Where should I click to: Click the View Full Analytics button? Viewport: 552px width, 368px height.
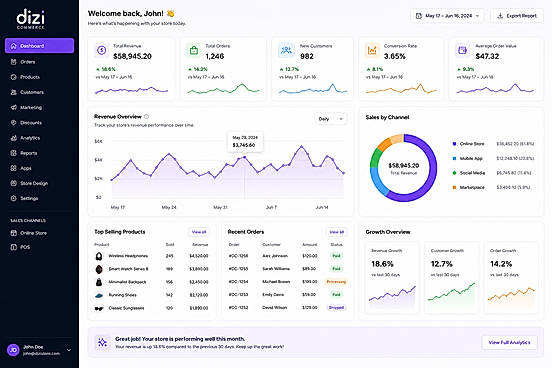pos(509,342)
